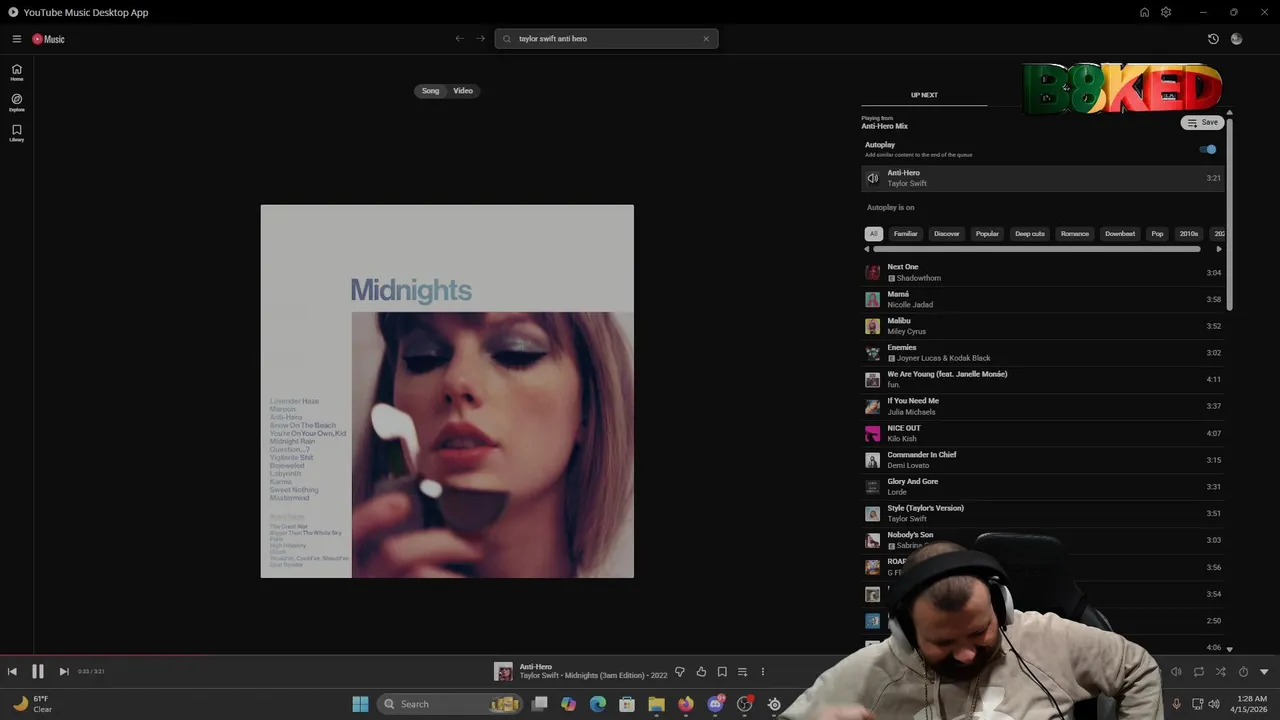Viewport: 1280px width, 720px height.
Task: Select the All filter chip
Action: (x=873, y=234)
